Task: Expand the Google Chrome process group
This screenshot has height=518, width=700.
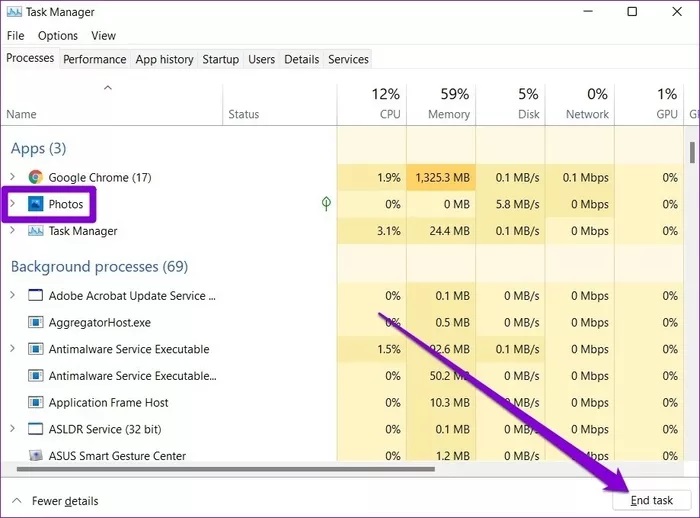Action: (x=12, y=177)
